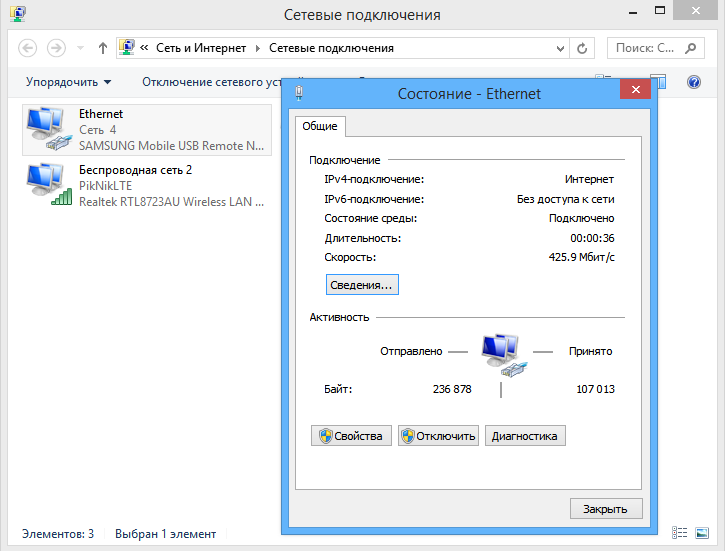Image resolution: width=725 pixels, height=551 pixels.
Task: Switch to details view icon in status bar
Action: pyautogui.click(x=679, y=533)
